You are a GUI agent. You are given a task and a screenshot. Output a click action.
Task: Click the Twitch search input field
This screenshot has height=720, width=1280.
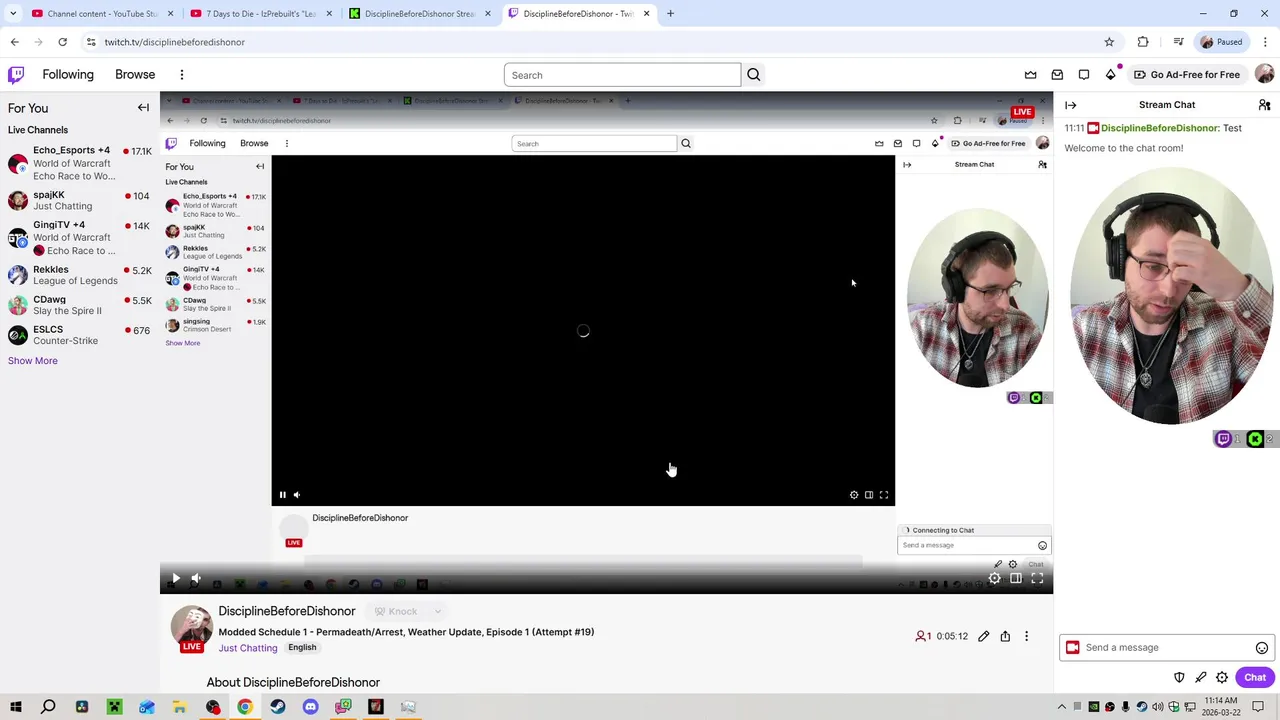[x=622, y=75]
